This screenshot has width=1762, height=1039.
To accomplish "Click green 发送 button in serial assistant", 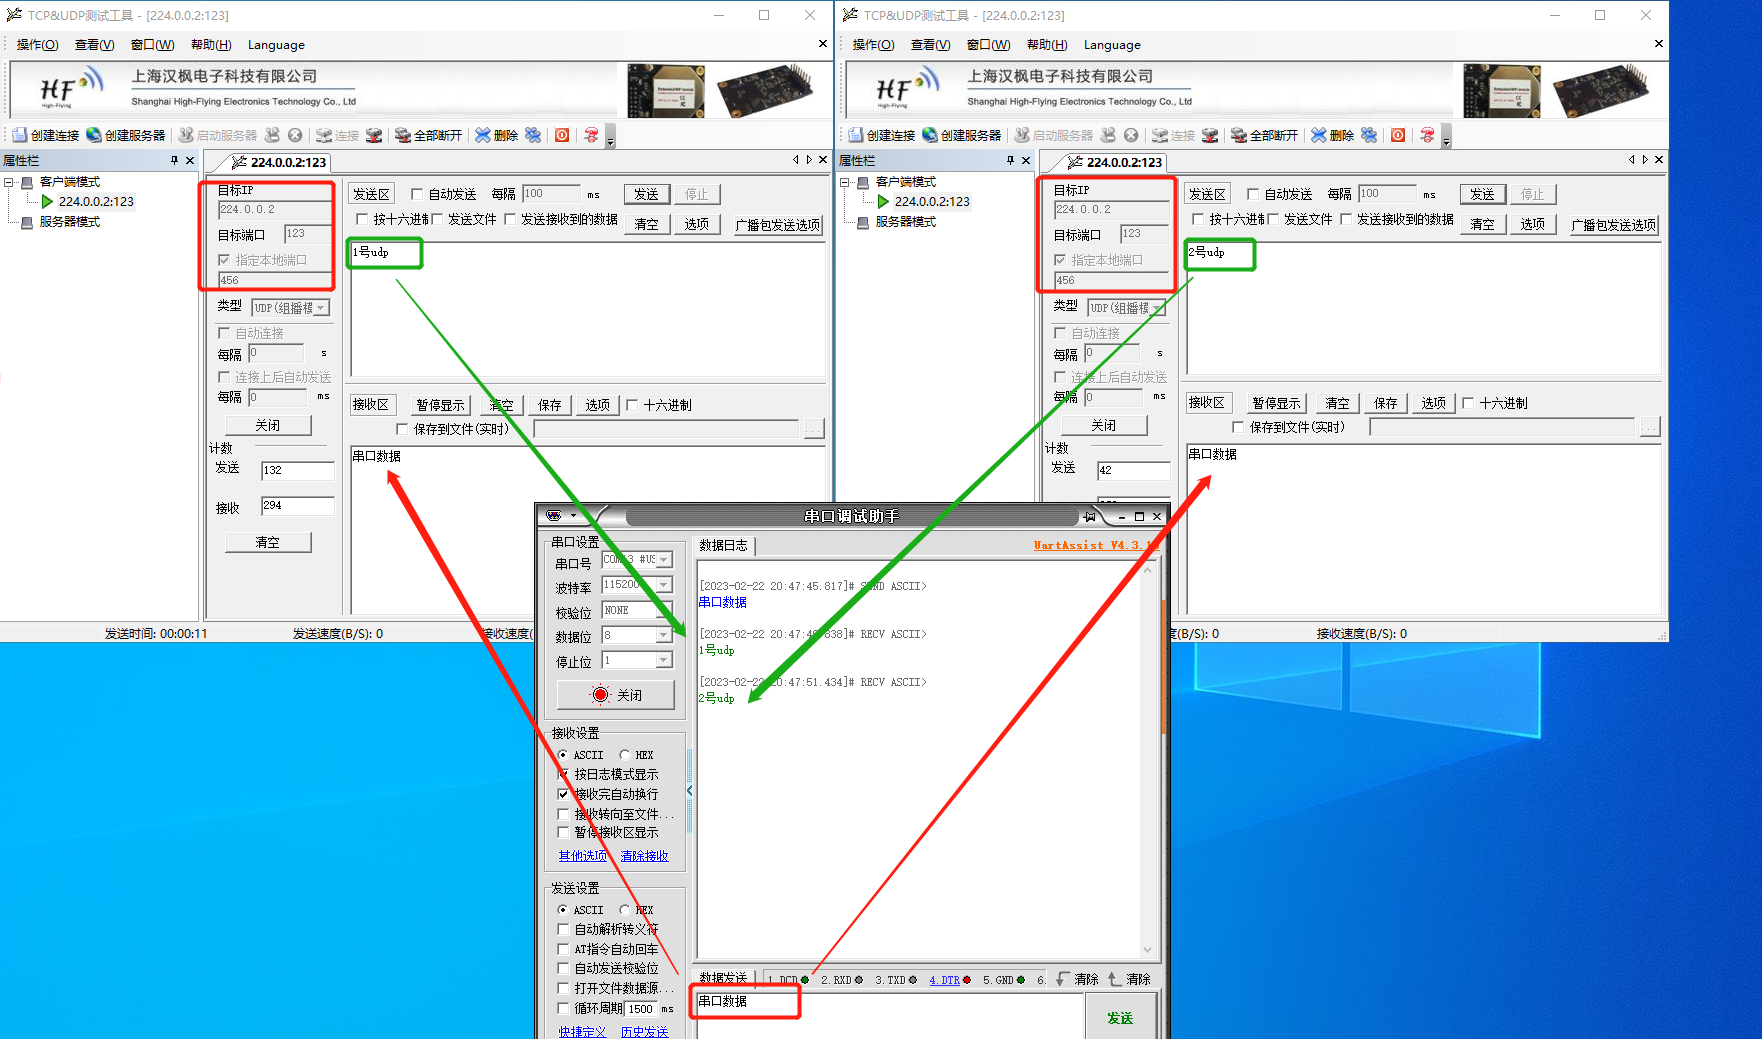I will (1120, 1017).
